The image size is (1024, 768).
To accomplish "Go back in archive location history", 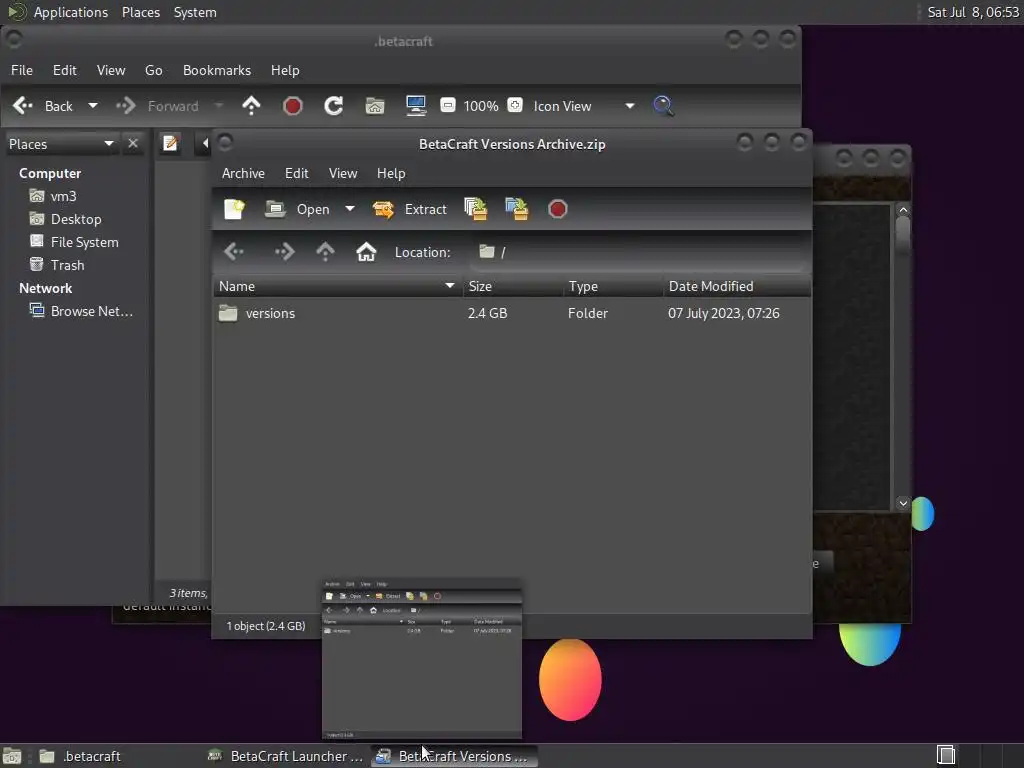I will pyautogui.click(x=234, y=251).
